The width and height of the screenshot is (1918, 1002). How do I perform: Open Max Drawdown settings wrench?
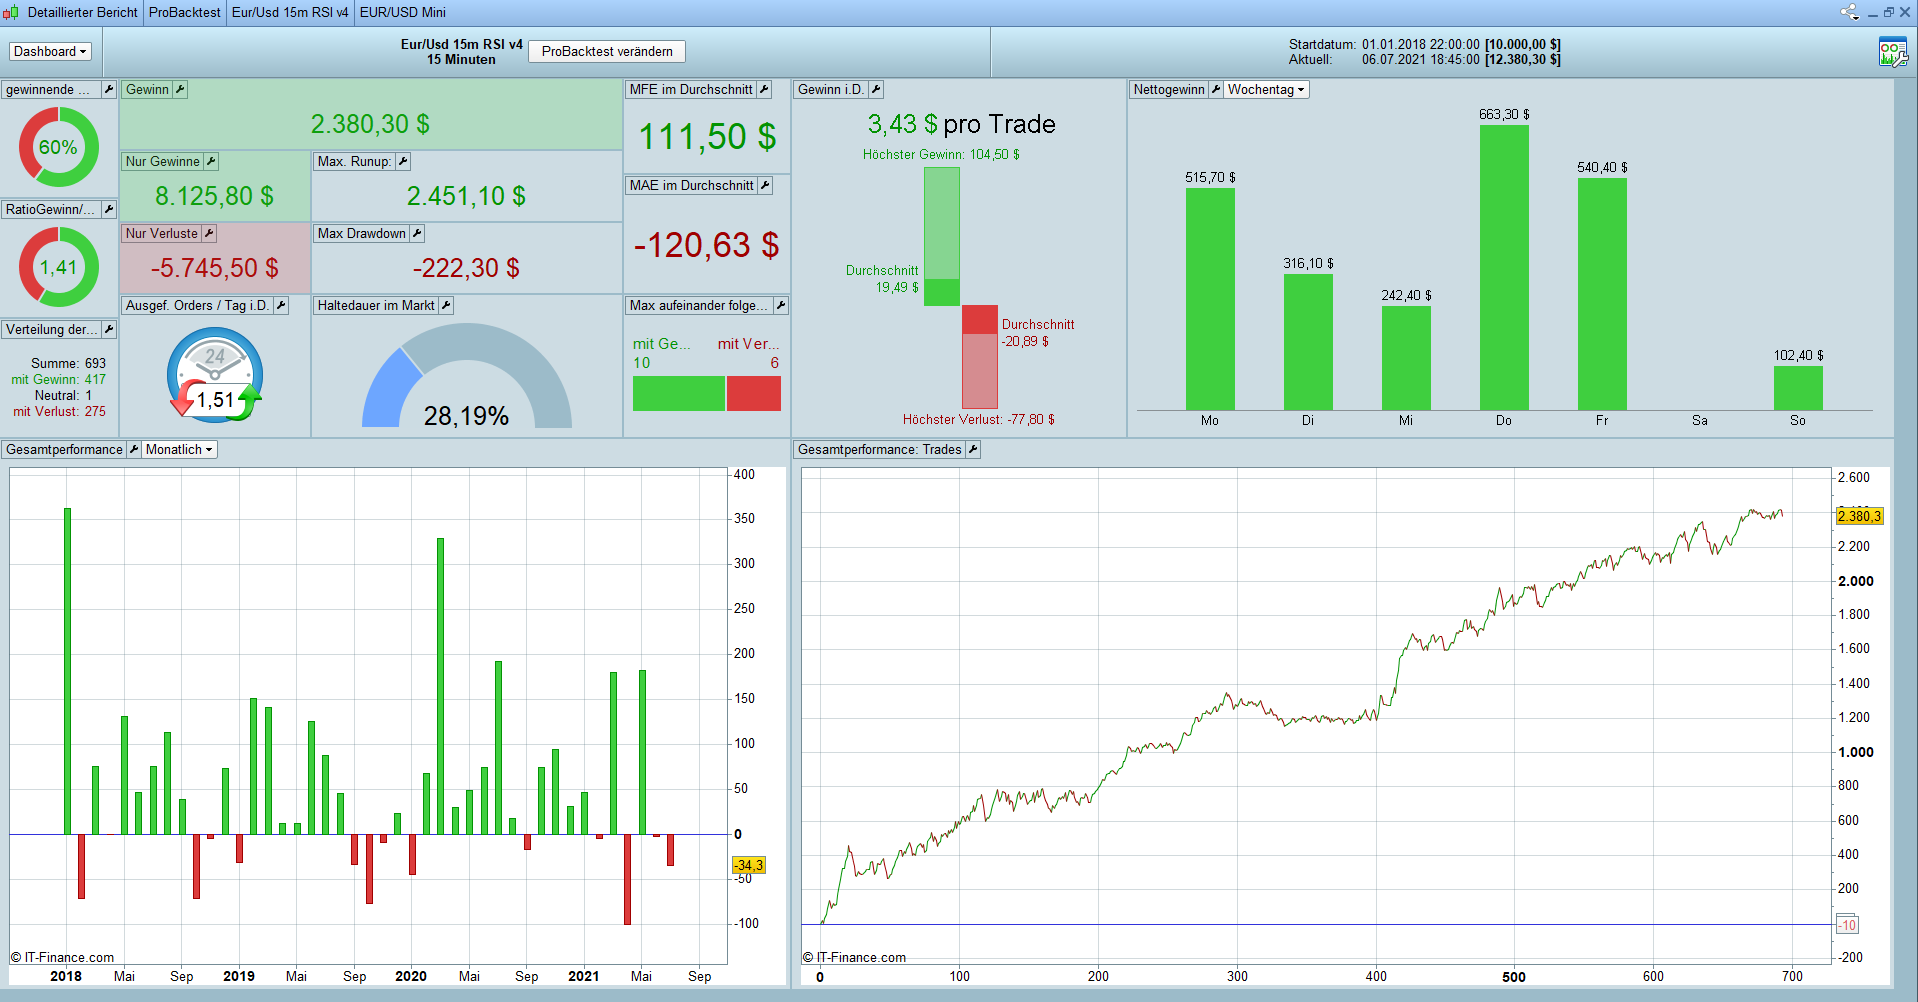[417, 233]
